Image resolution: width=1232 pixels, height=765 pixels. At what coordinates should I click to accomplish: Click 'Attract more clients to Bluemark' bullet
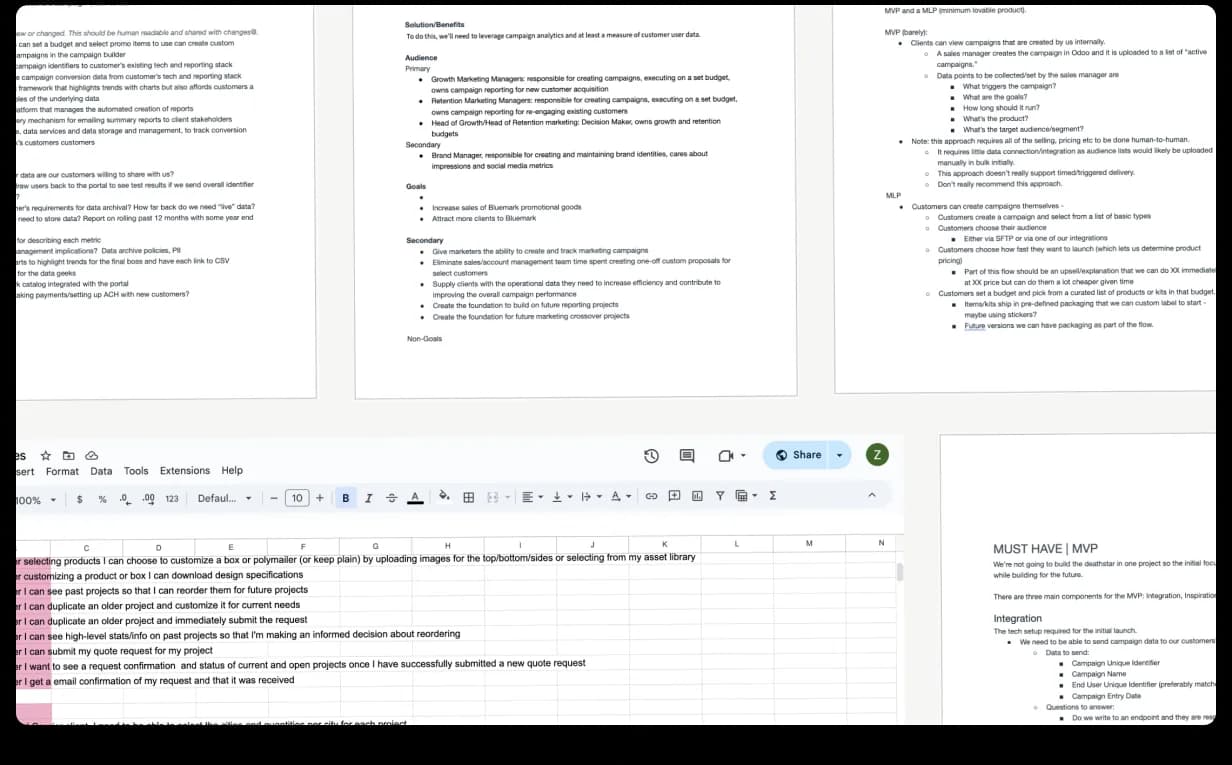click(484, 218)
